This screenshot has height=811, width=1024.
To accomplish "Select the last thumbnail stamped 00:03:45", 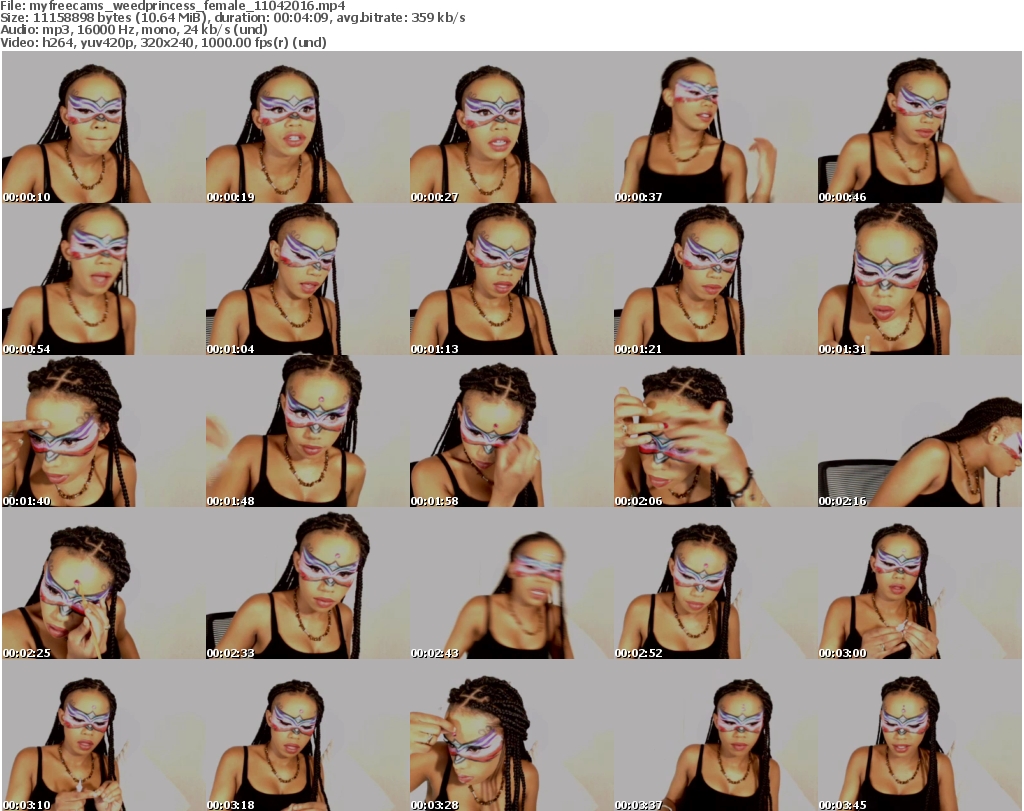I will coord(920,735).
